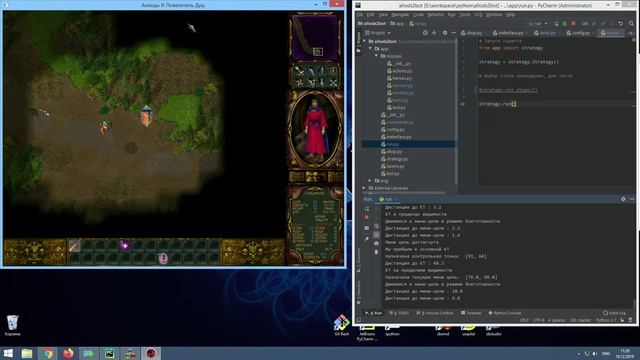Collapse the app folder in project tree
This screenshot has width=640, height=360.
[370, 49]
